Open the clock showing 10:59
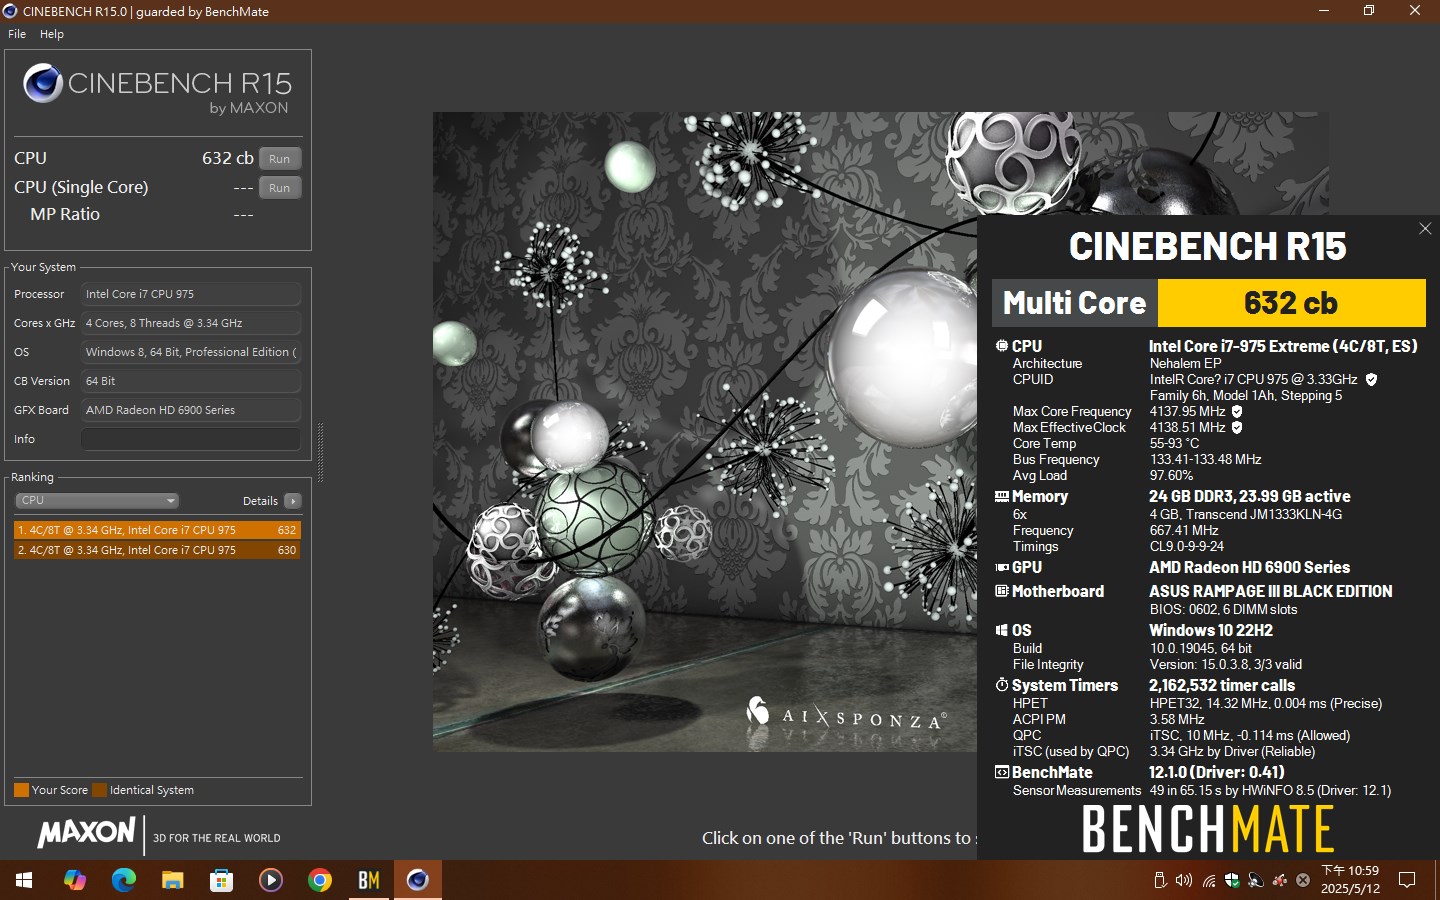This screenshot has height=900, width=1440. coord(1350,880)
